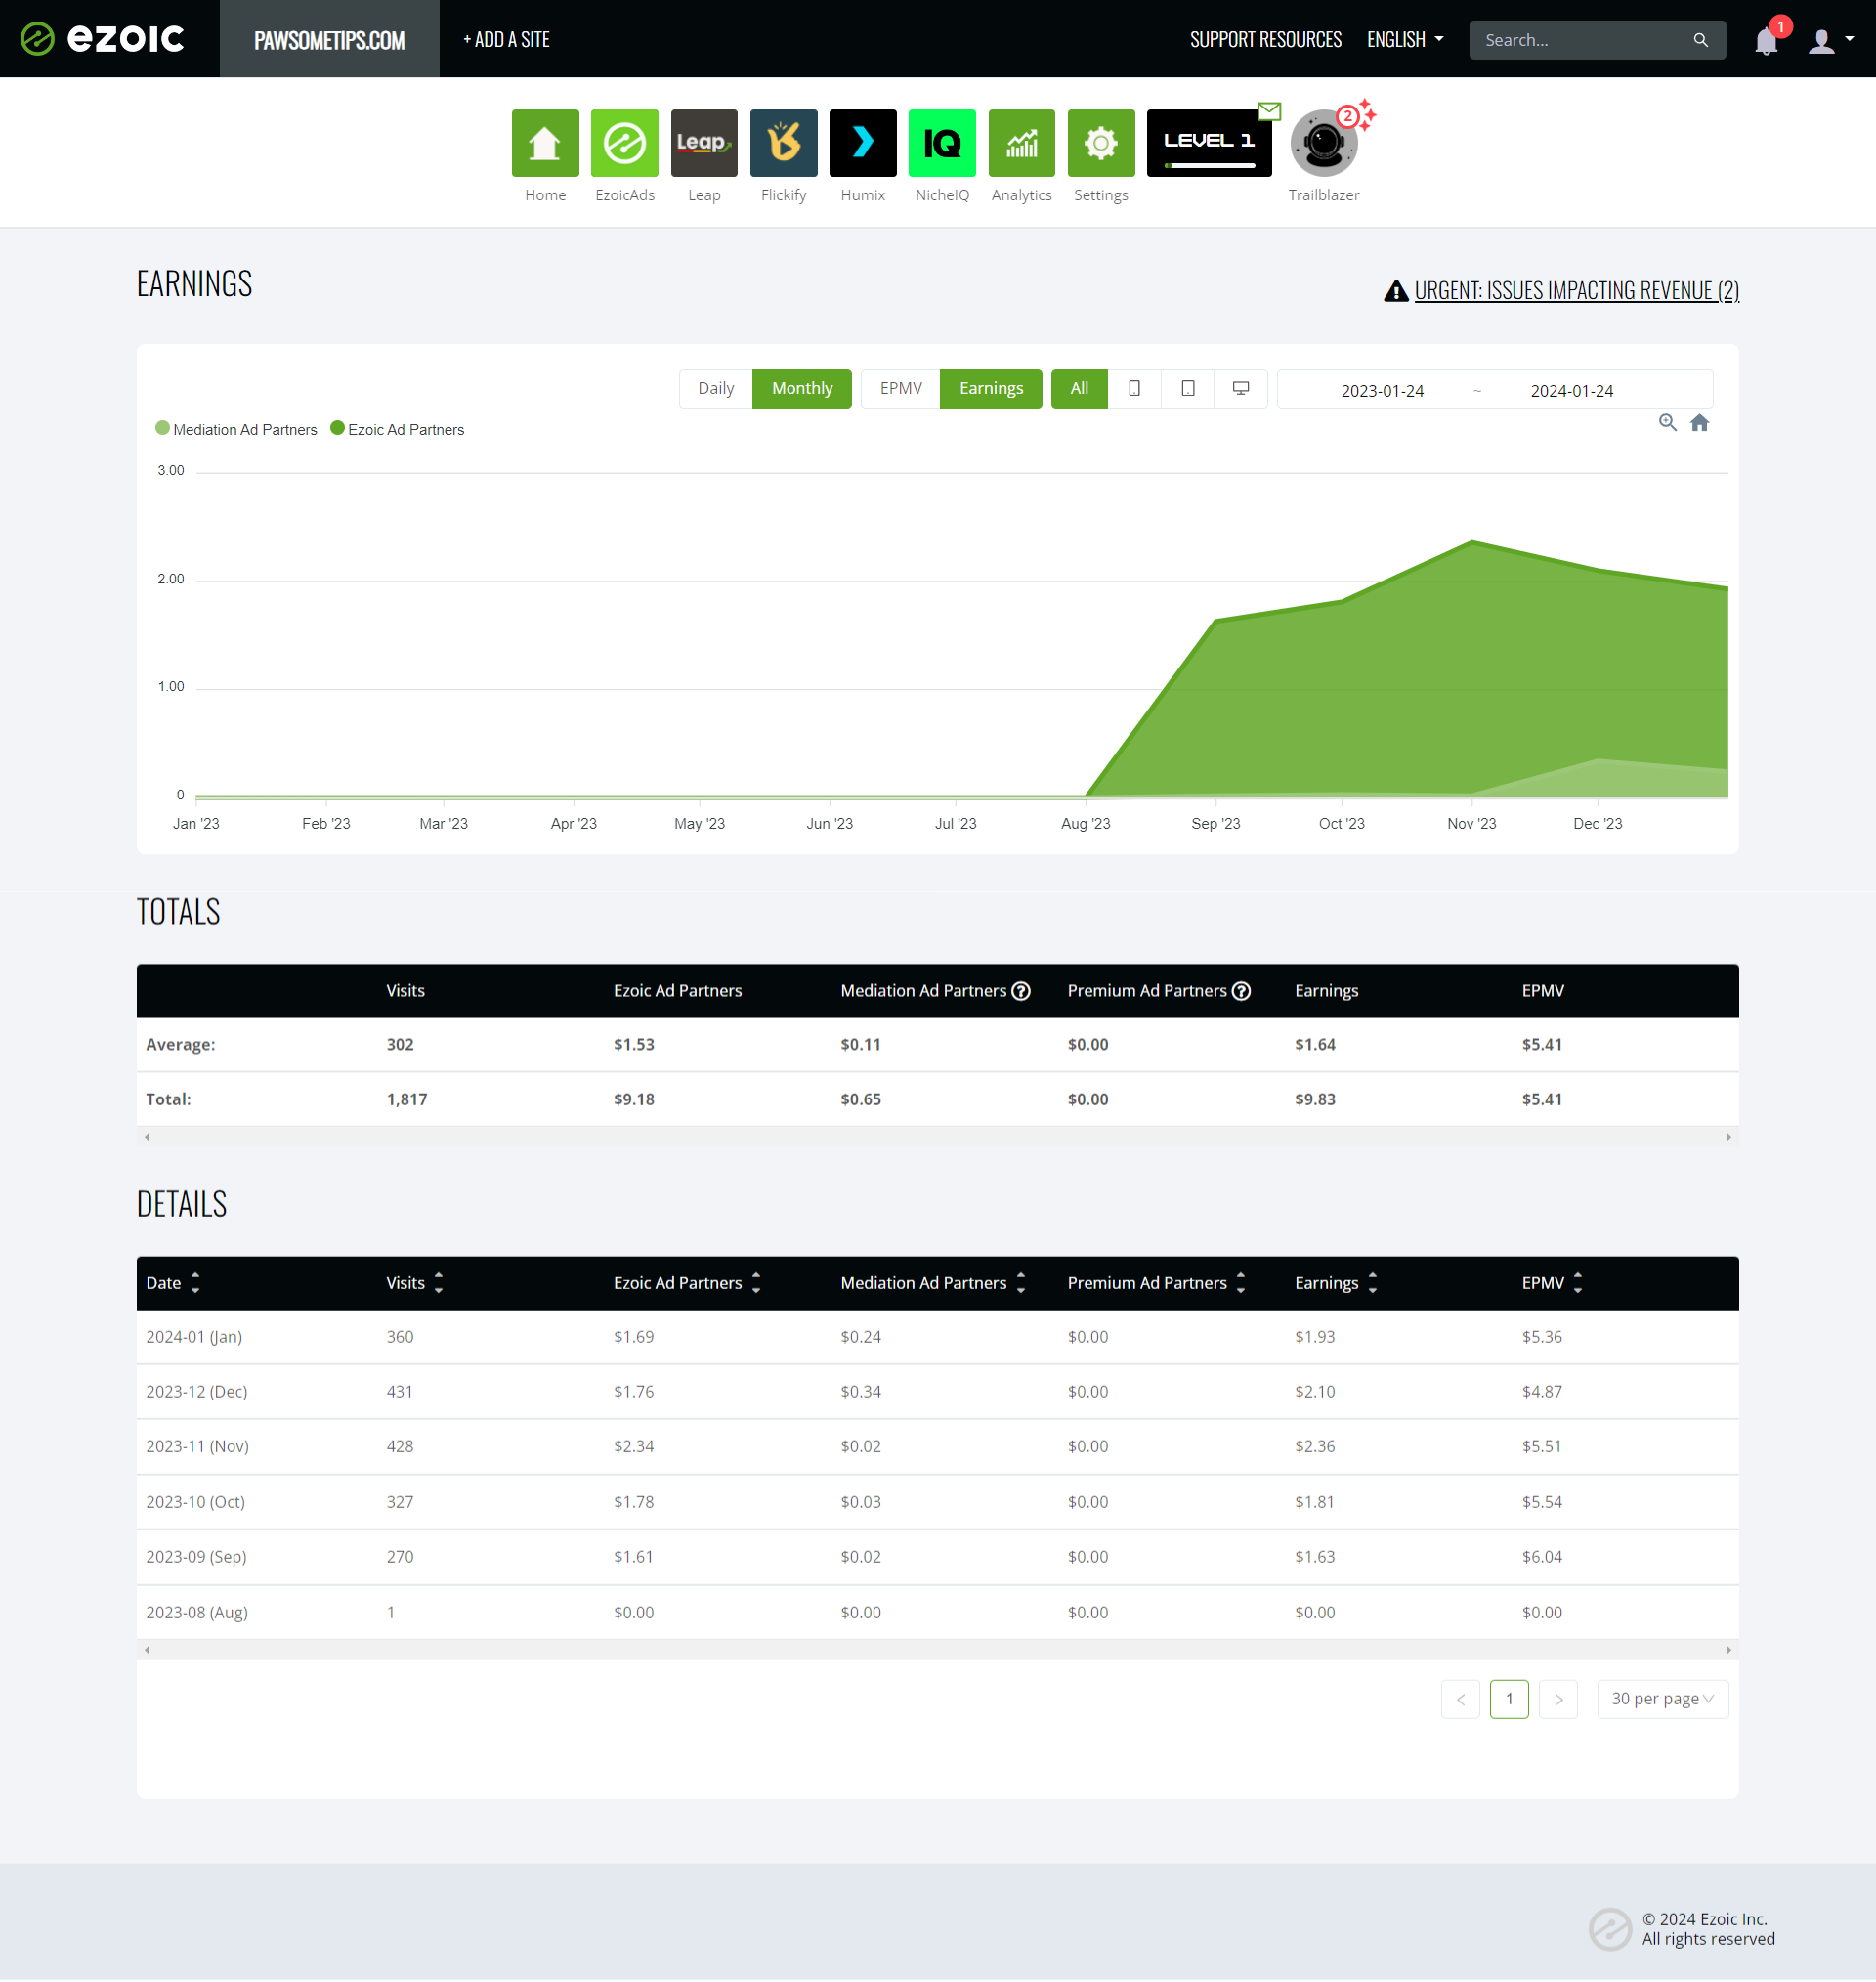Open the 30 per page dropdown
The image size is (1876, 1982).
click(1663, 1698)
